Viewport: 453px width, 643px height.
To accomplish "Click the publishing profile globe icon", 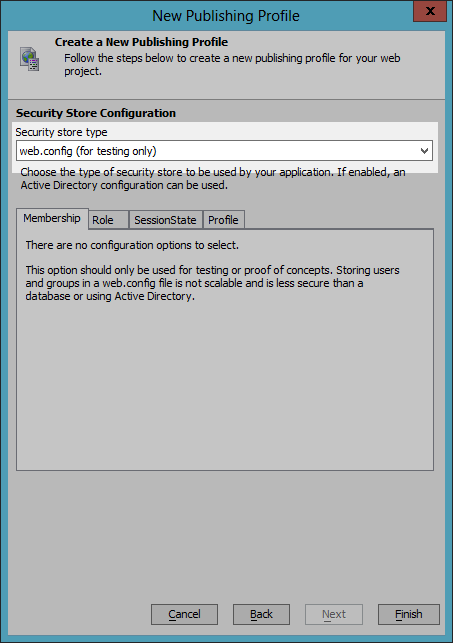I will pyautogui.click(x=30, y=59).
